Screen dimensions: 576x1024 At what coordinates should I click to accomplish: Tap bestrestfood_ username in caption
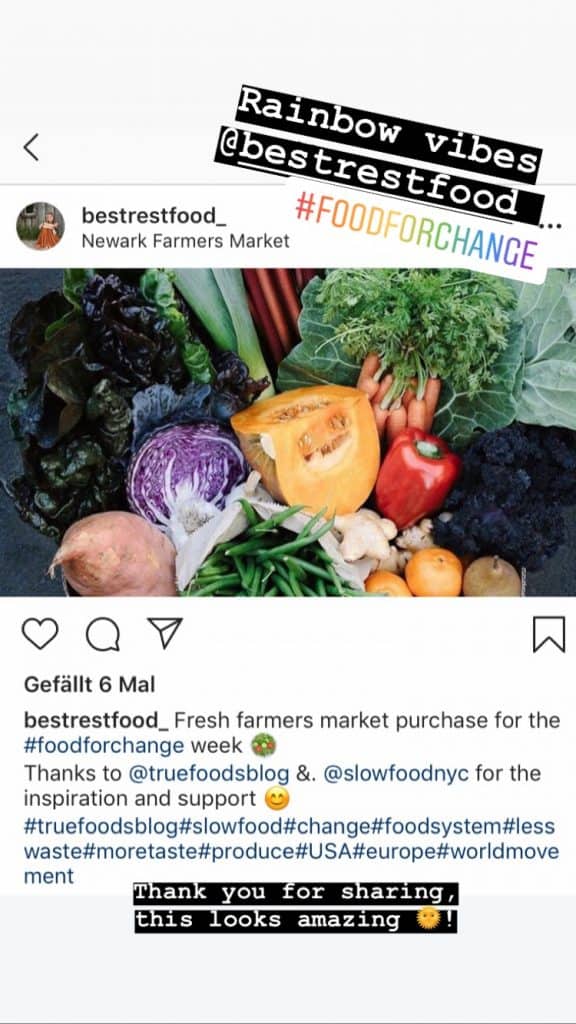coord(96,720)
